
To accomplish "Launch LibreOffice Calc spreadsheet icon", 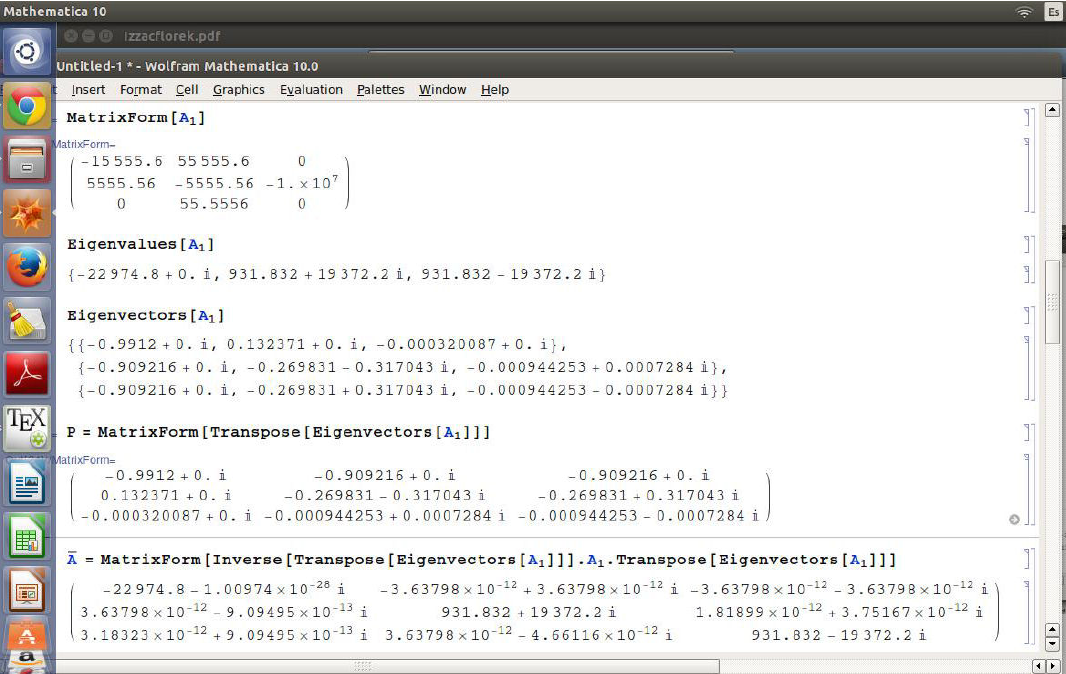I will tap(27, 538).
